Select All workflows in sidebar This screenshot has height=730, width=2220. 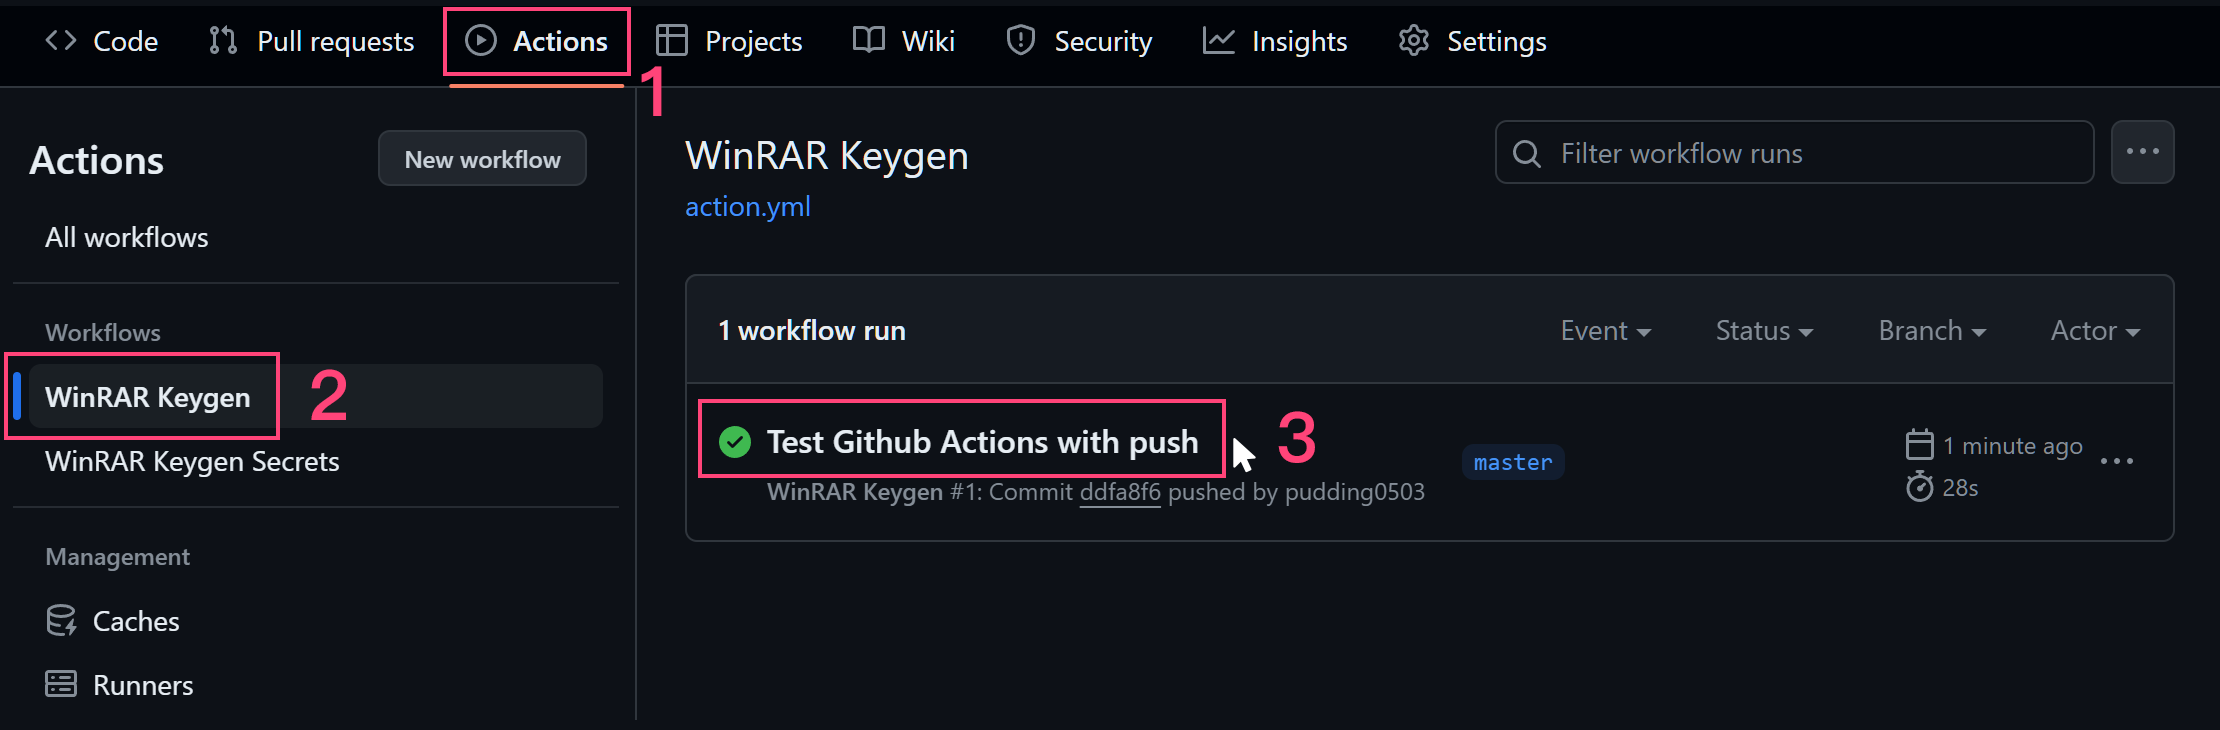pyautogui.click(x=127, y=237)
